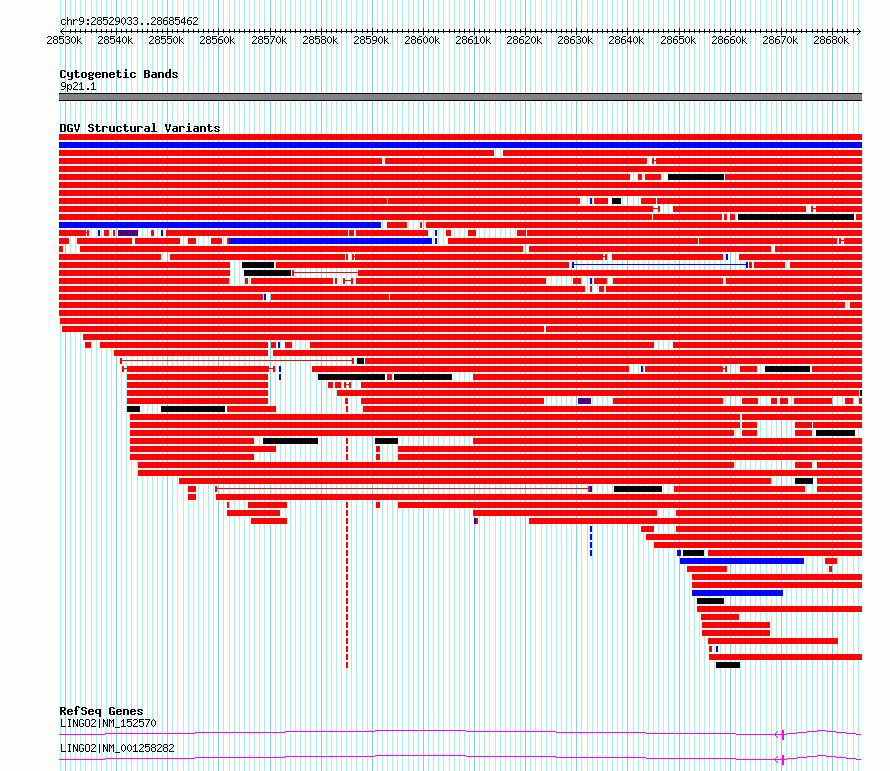Select the gray 9p21.1 cytogenetic band bar
Image resolution: width=890 pixels, height=771 pixels.
tap(460, 97)
